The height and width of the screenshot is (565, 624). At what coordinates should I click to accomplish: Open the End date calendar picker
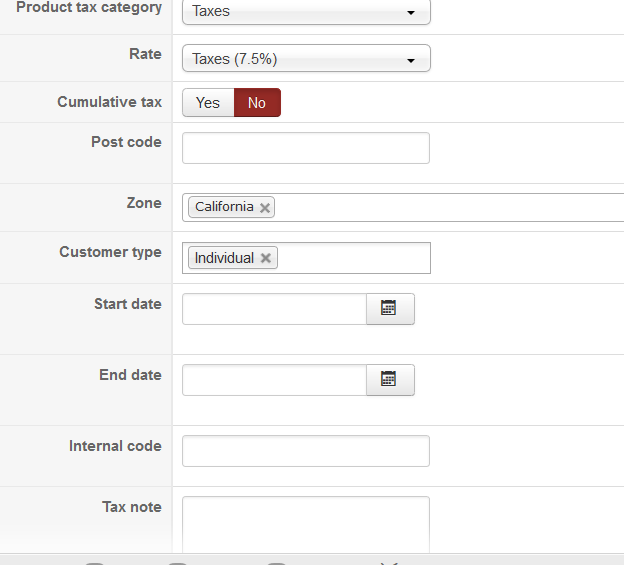point(390,380)
